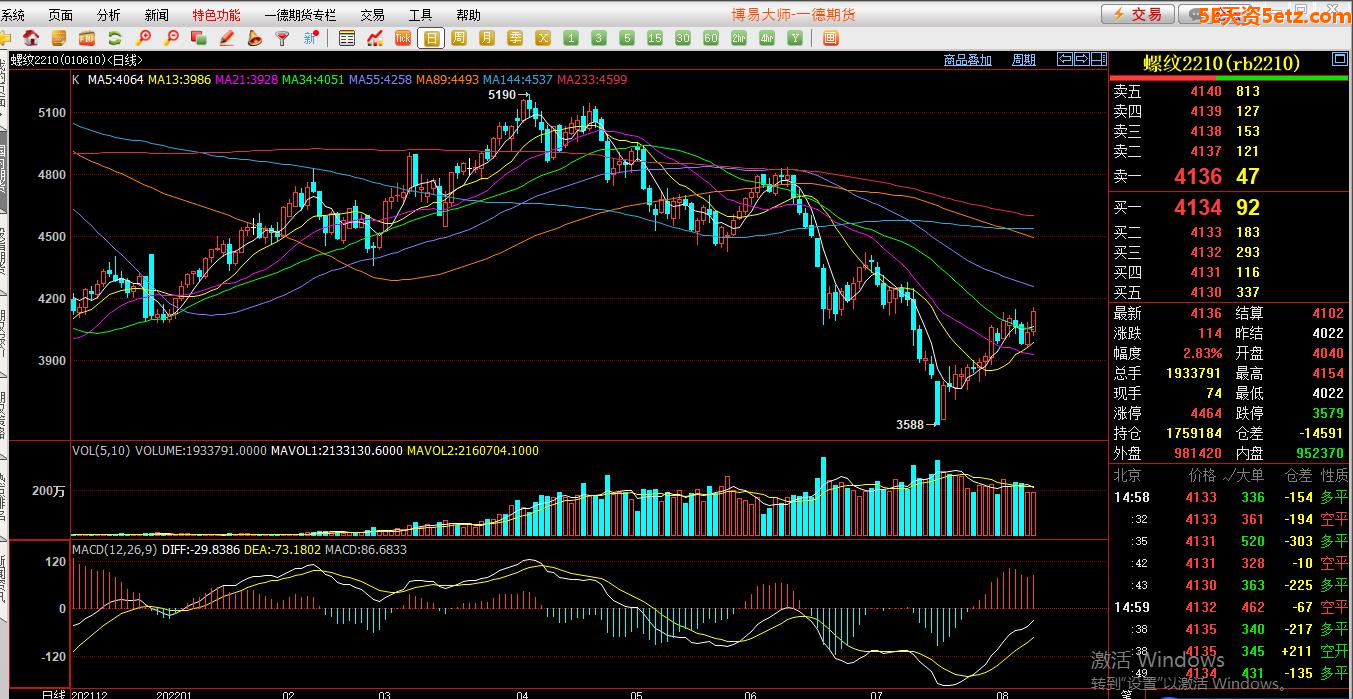The height and width of the screenshot is (699, 1353).
Task: Switch to 30-minute period
Action: click(683, 38)
